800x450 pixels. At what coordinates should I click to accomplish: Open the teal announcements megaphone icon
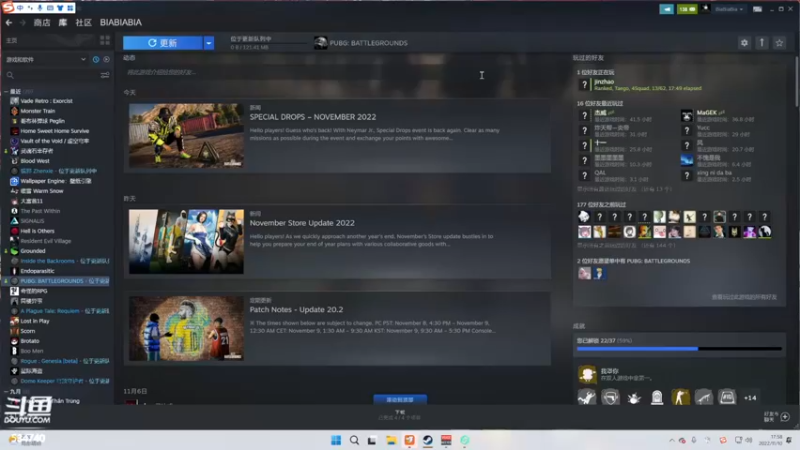tap(666, 9)
